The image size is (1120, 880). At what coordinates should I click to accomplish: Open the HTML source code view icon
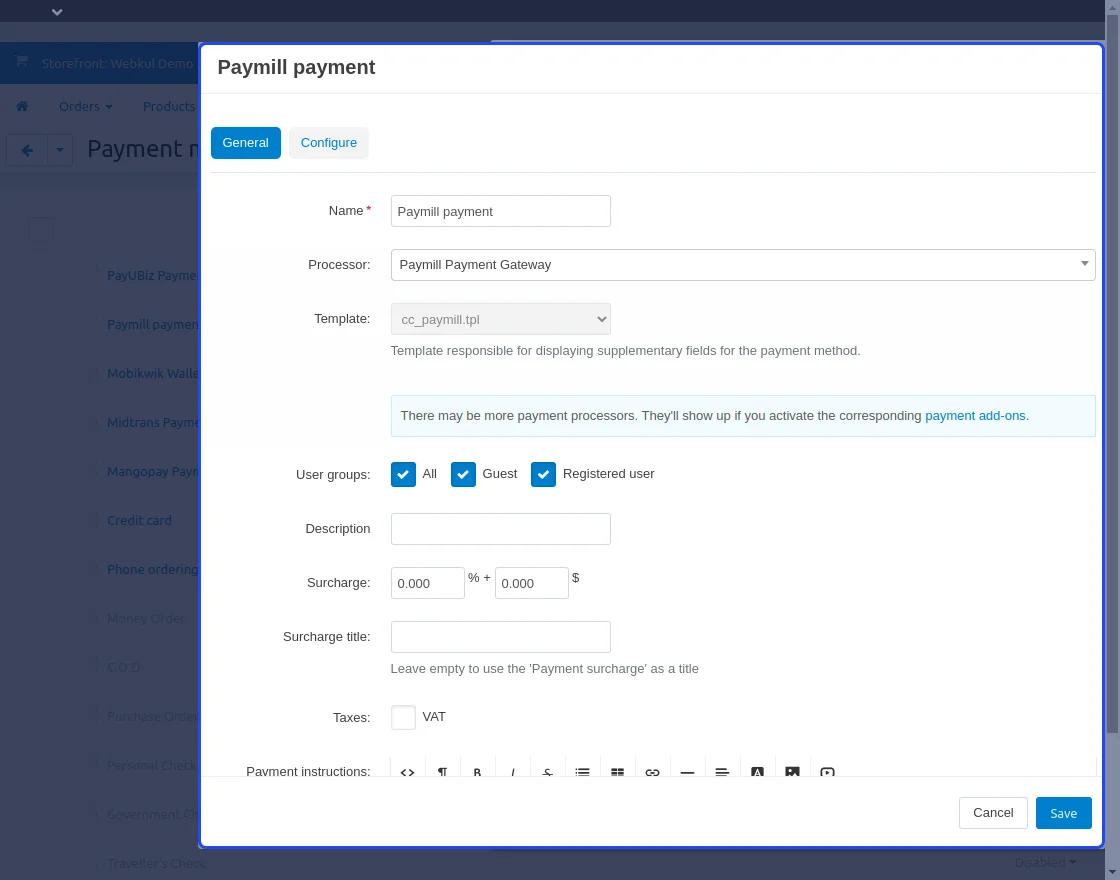point(407,771)
